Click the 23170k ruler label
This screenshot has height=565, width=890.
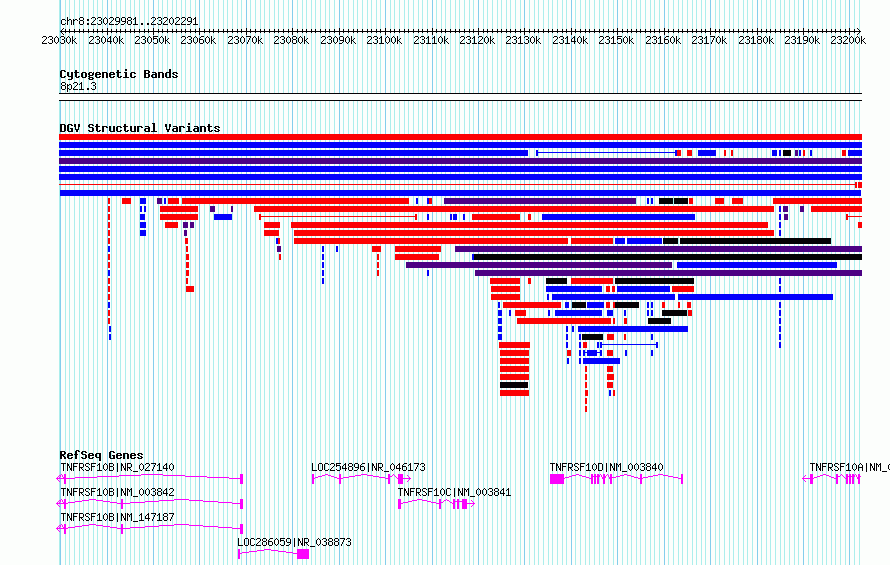709,40
